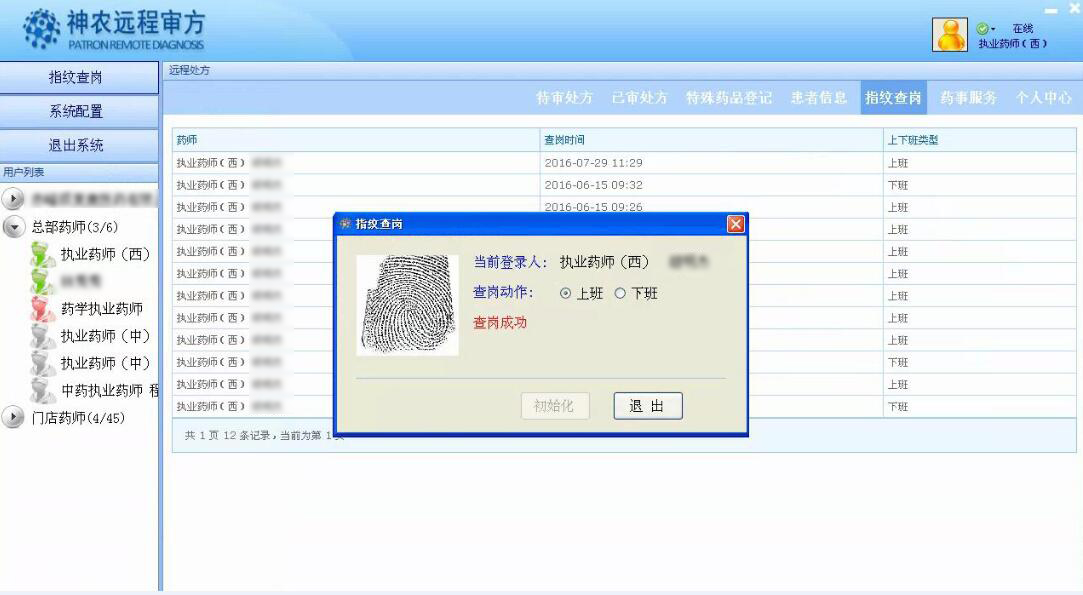The height and width of the screenshot is (595, 1083).
Task: Select the 下班 radio button
Action: pos(620,294)
